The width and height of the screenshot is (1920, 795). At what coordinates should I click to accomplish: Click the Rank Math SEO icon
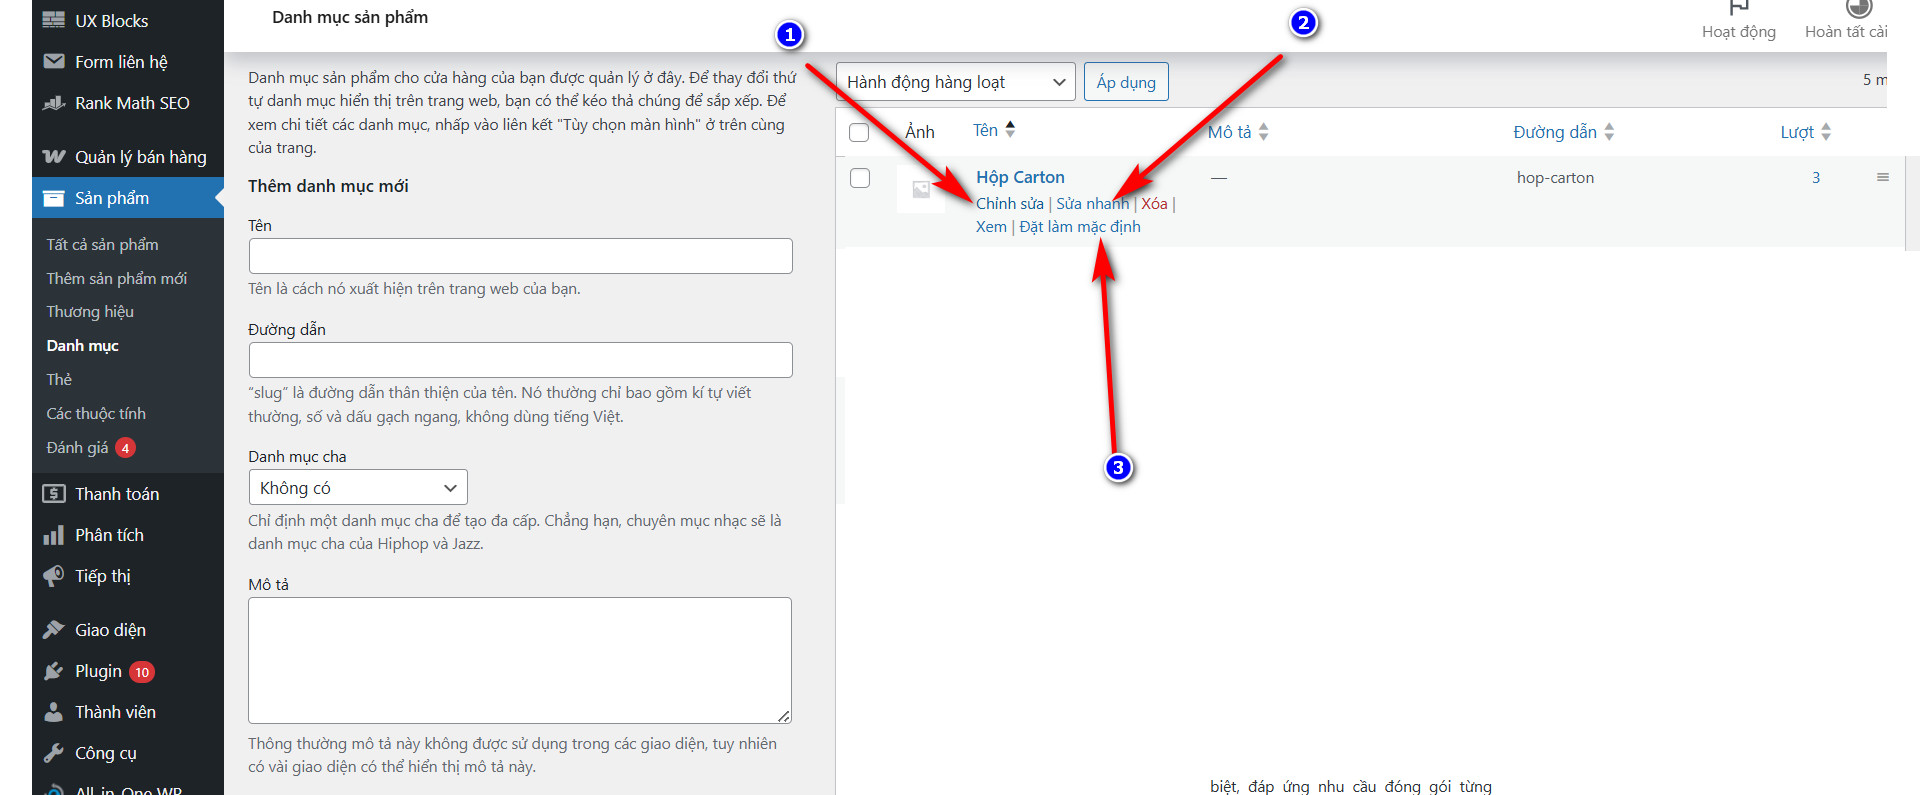click(54, 102)
